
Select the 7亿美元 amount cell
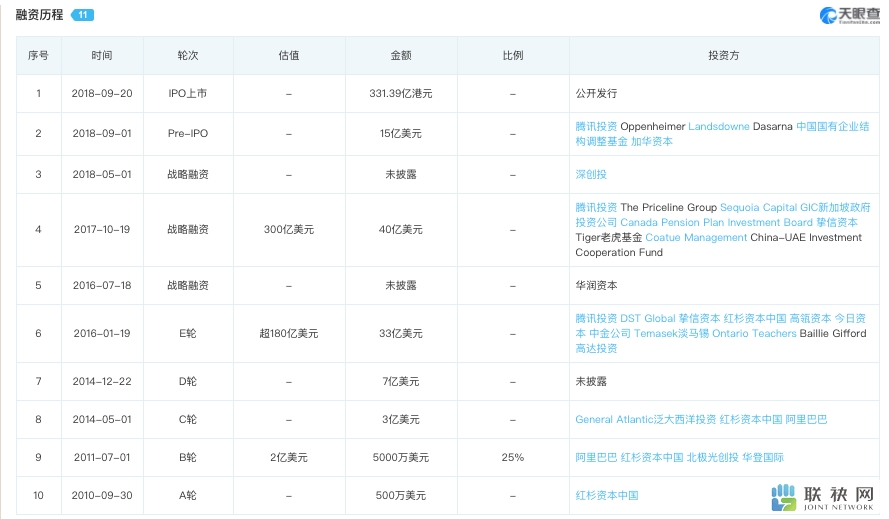(401, 381)
